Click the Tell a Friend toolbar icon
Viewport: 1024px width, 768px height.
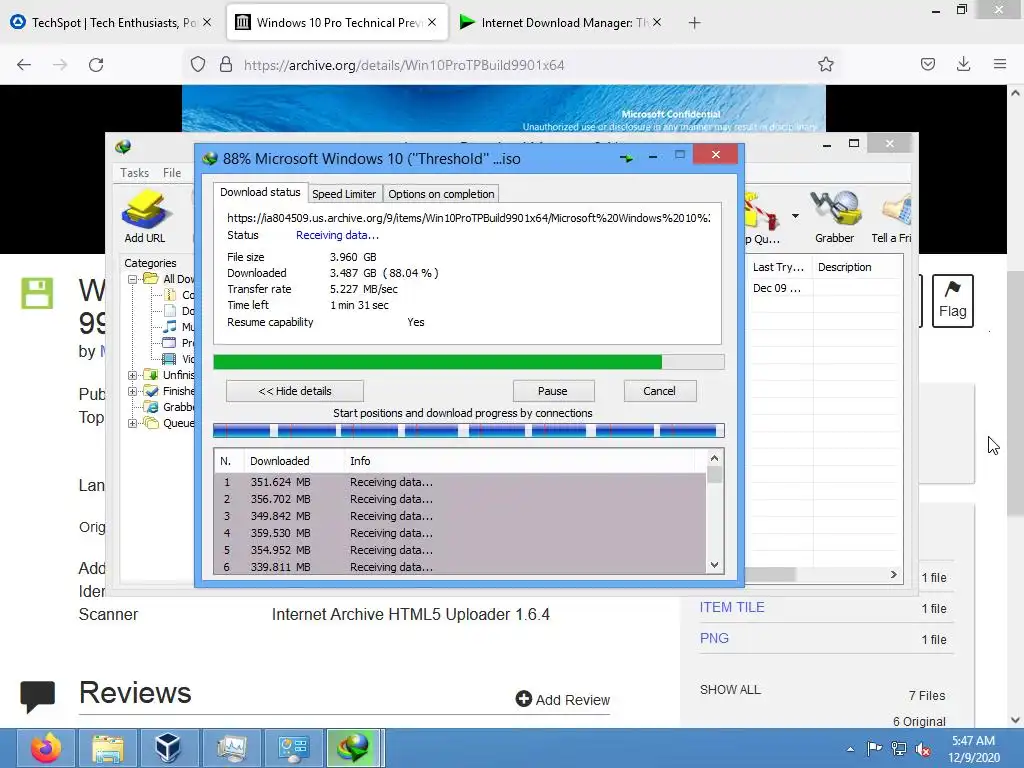[893, 216]
